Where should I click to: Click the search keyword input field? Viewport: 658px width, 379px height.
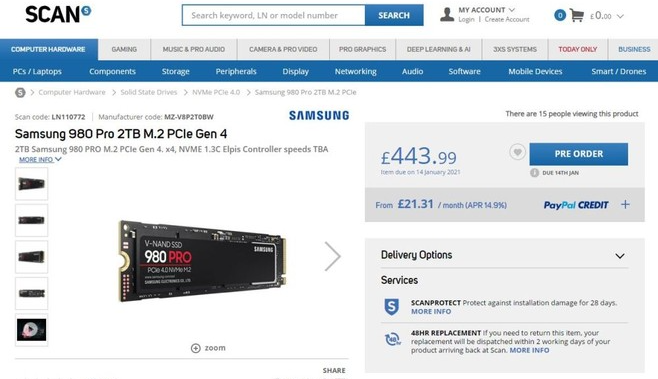point(274,16)
